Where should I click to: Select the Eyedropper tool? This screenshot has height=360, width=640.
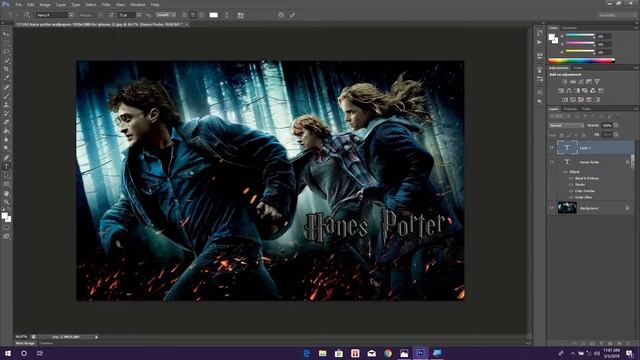click(x=6, y=78)
